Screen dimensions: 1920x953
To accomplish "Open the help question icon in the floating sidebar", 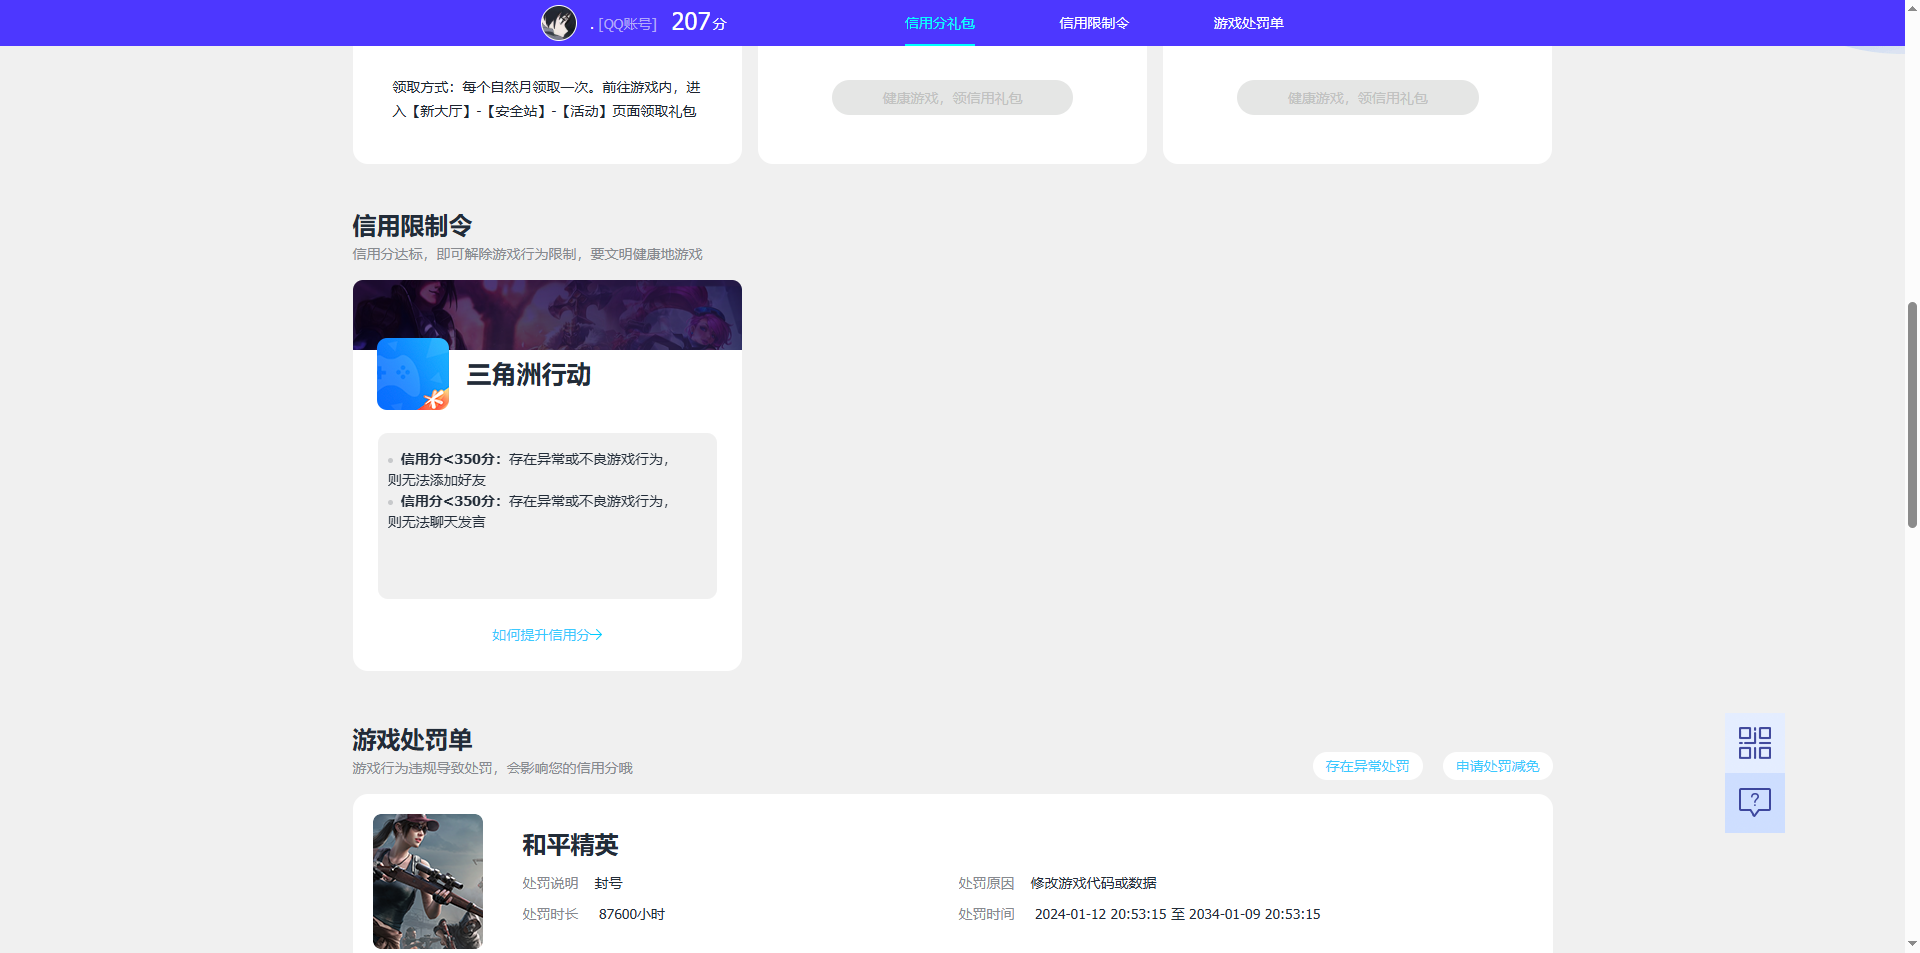I will click(x=1754, y=803).
